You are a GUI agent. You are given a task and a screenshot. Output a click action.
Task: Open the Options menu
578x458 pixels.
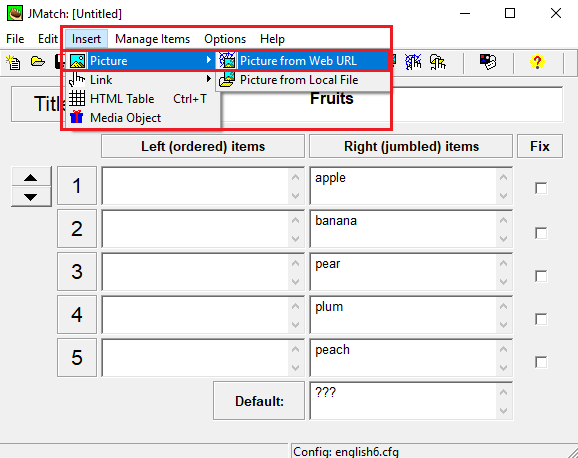pos(225,39)
